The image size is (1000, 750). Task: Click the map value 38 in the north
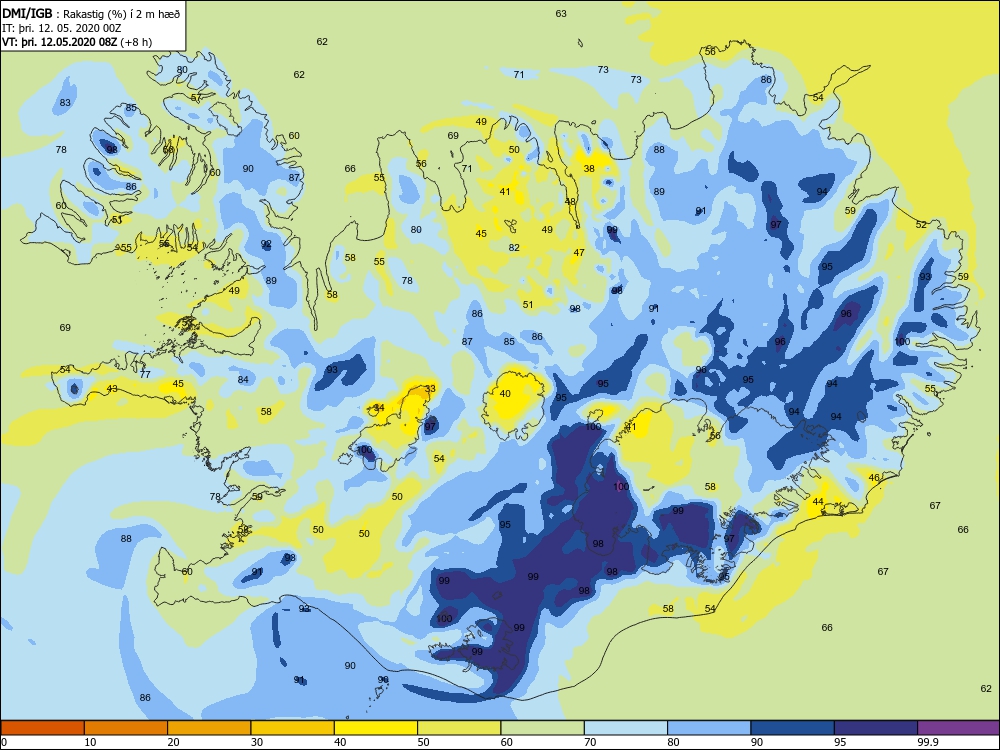pyautogui.click(x=589, y=168)
